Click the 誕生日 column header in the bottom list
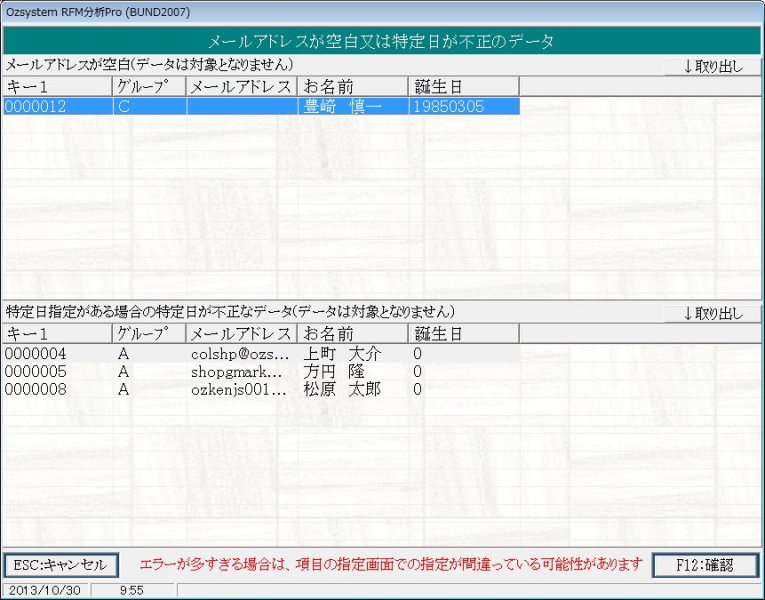Image resolution: width=765 pixels, height=600 pixels. (x=463, y=334)
